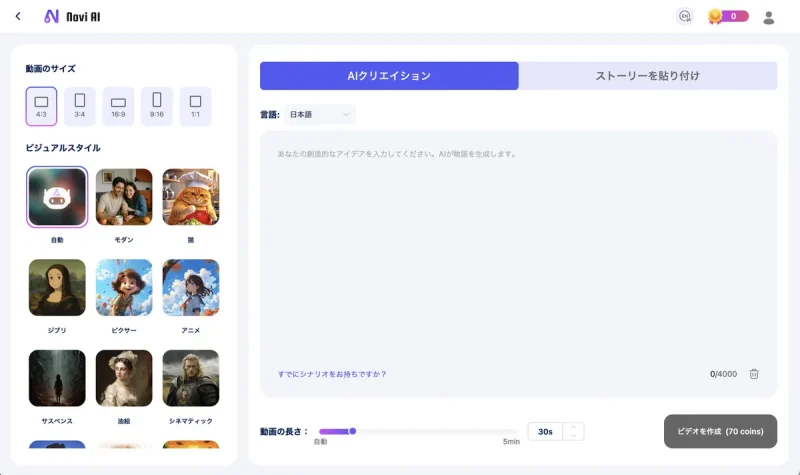The width and height of the screenshot is (800, 475).
Task: Choose the 猫 visual style thumbnail
Action: pyautogui.click(x=190, y=197)
